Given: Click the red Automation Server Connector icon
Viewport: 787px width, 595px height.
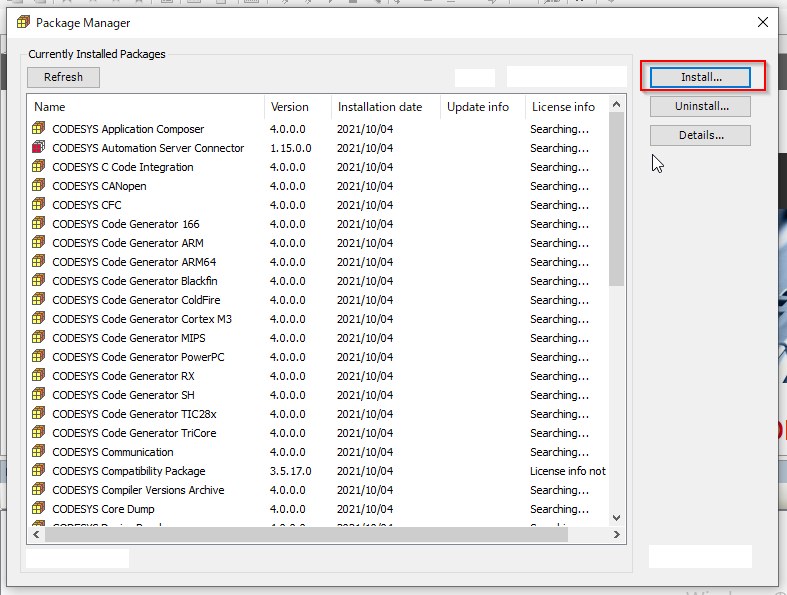Looking at the screenshot, I should tap(39, 147).
